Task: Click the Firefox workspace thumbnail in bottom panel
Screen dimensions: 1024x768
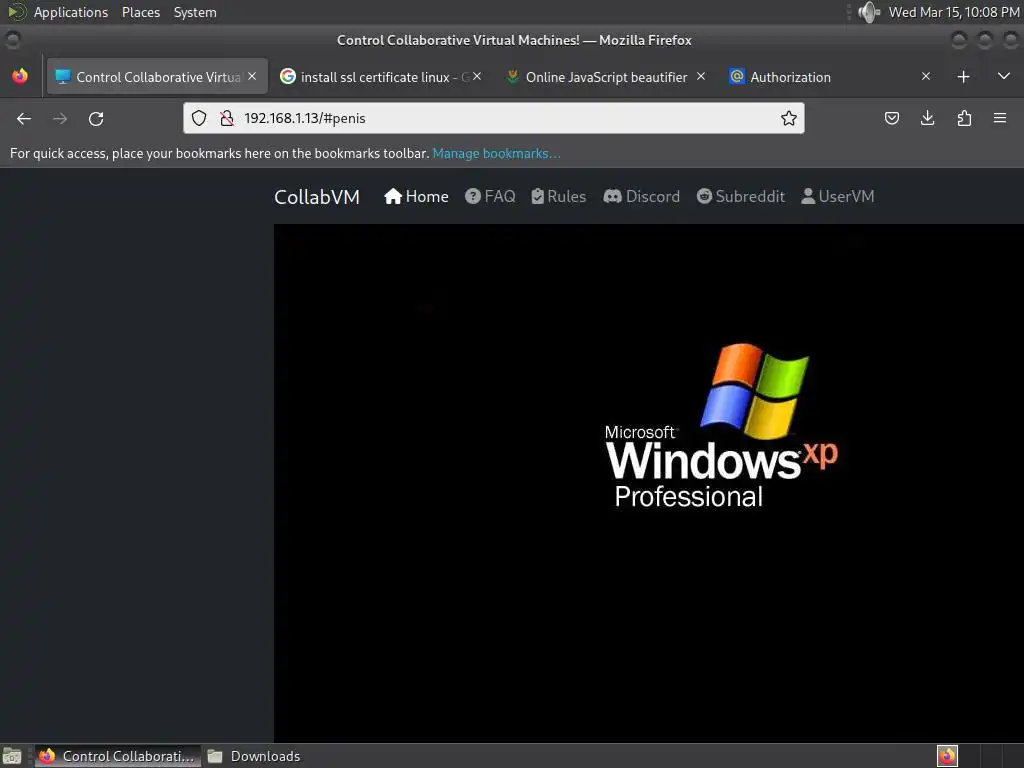Action: tap(947, 756)
